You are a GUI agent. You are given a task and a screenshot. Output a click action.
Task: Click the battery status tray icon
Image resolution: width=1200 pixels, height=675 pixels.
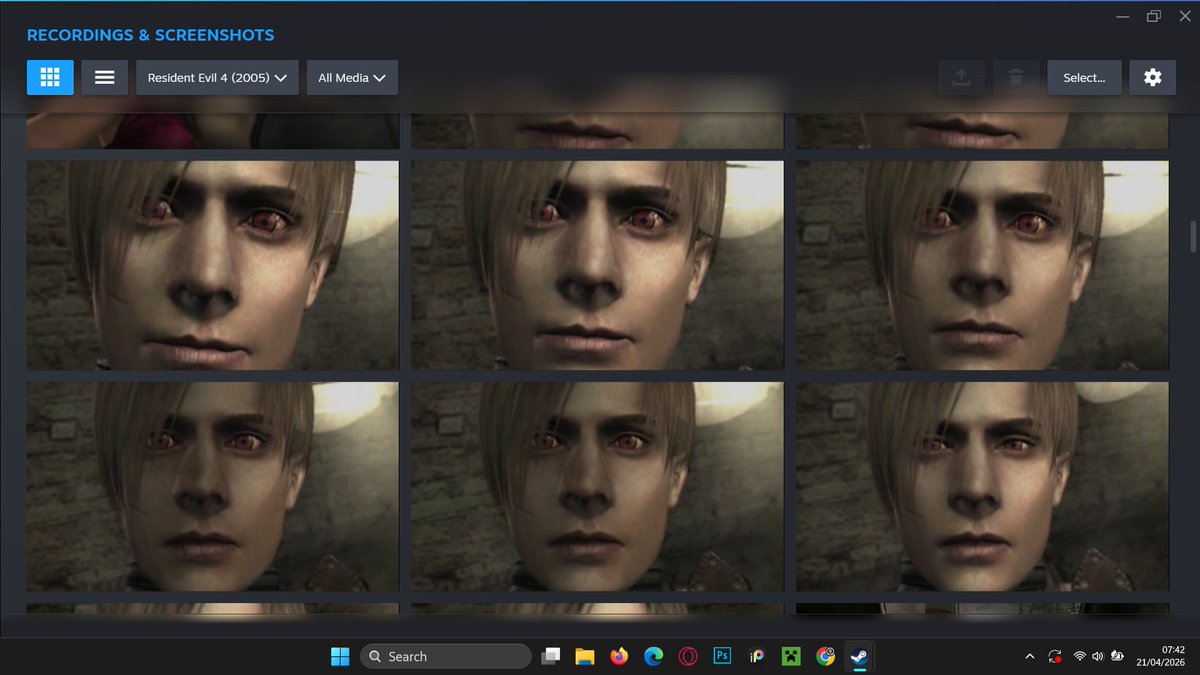point(1118,656)
